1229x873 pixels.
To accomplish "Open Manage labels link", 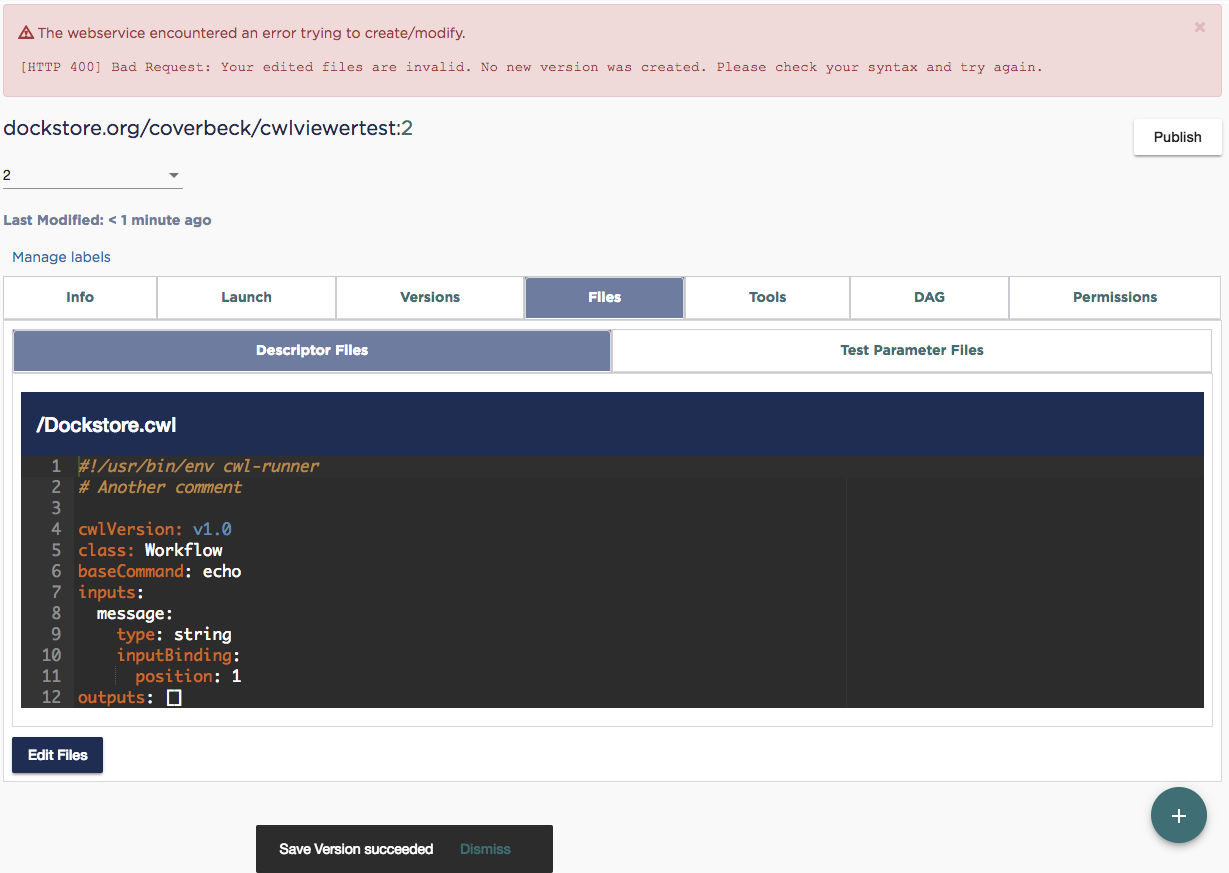I will coord(61,257).
